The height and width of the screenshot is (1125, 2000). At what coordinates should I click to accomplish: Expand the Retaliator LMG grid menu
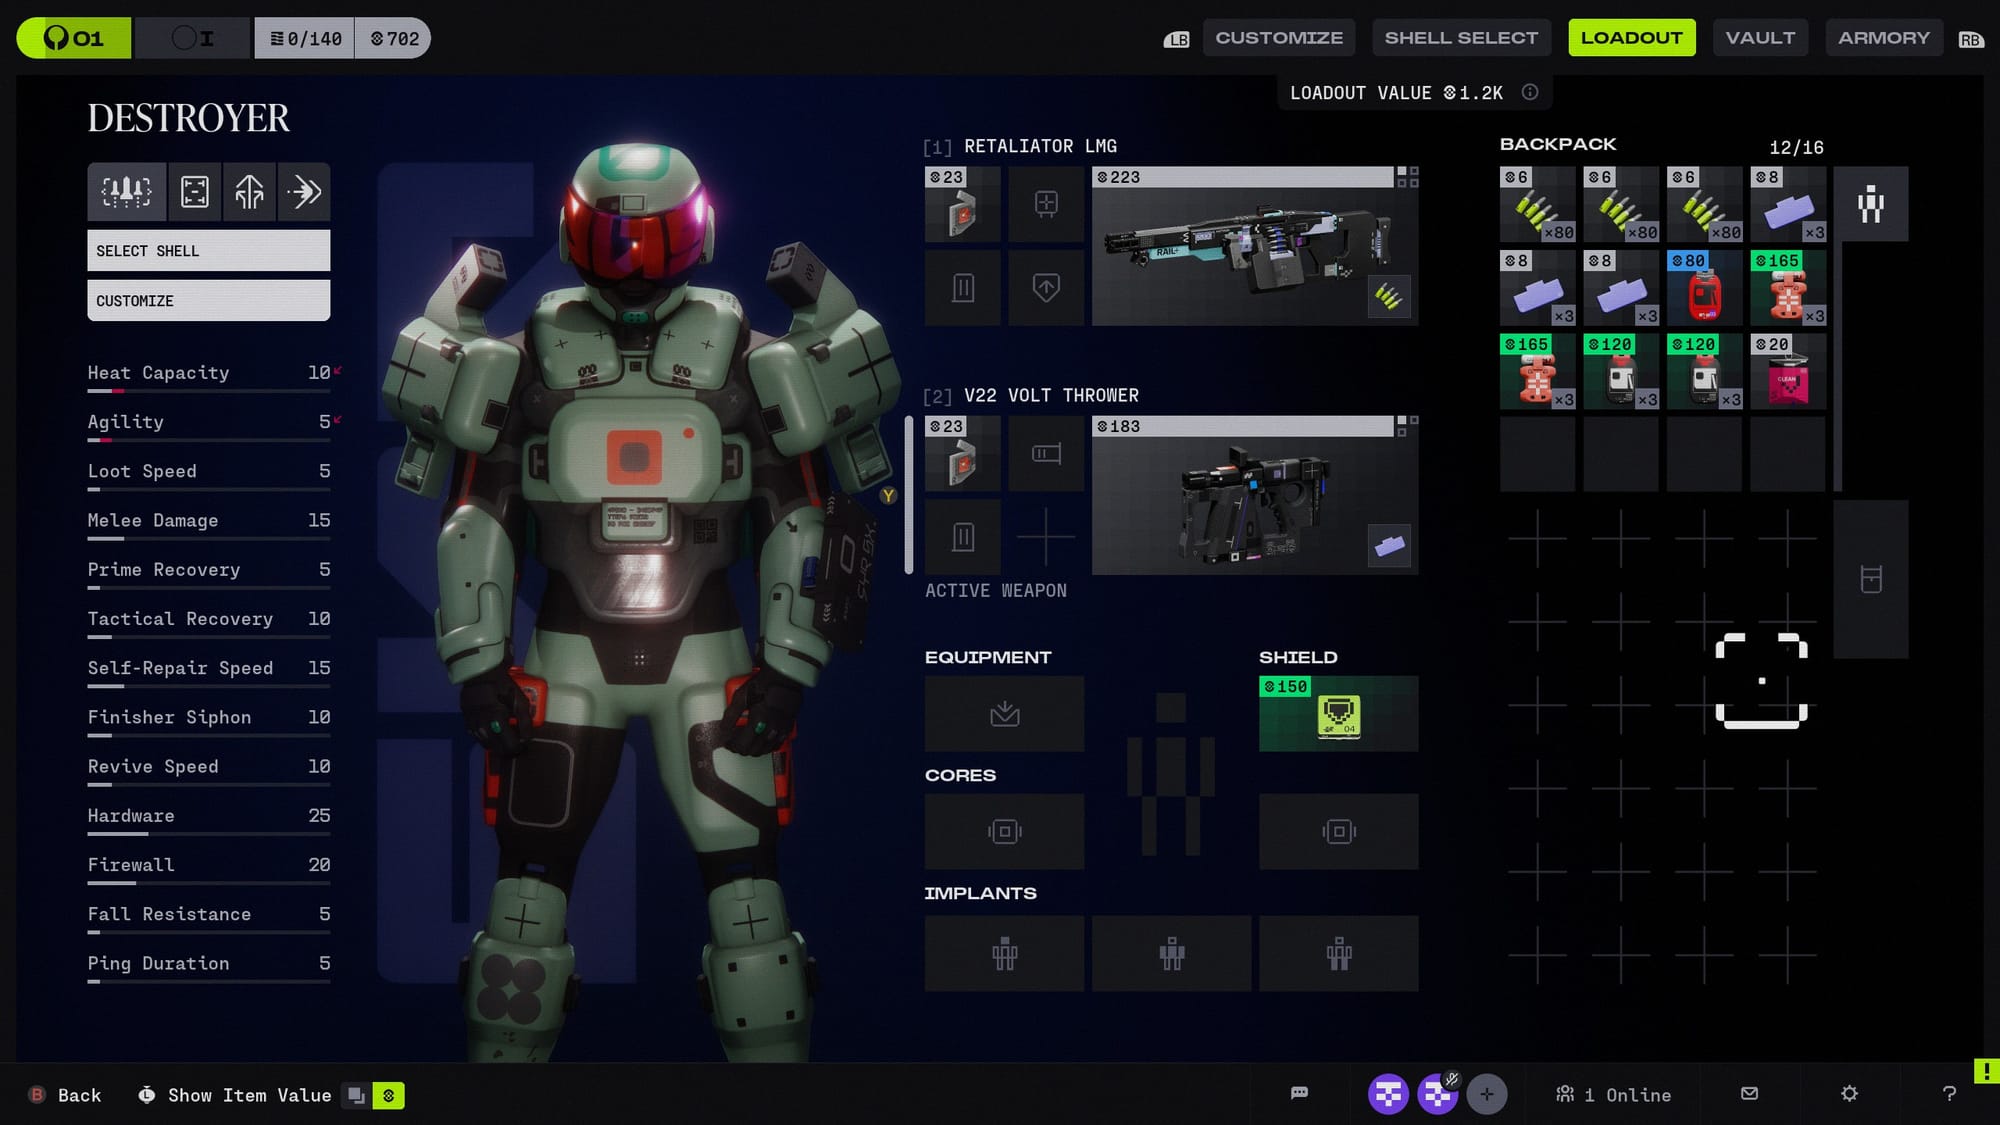1407,177
